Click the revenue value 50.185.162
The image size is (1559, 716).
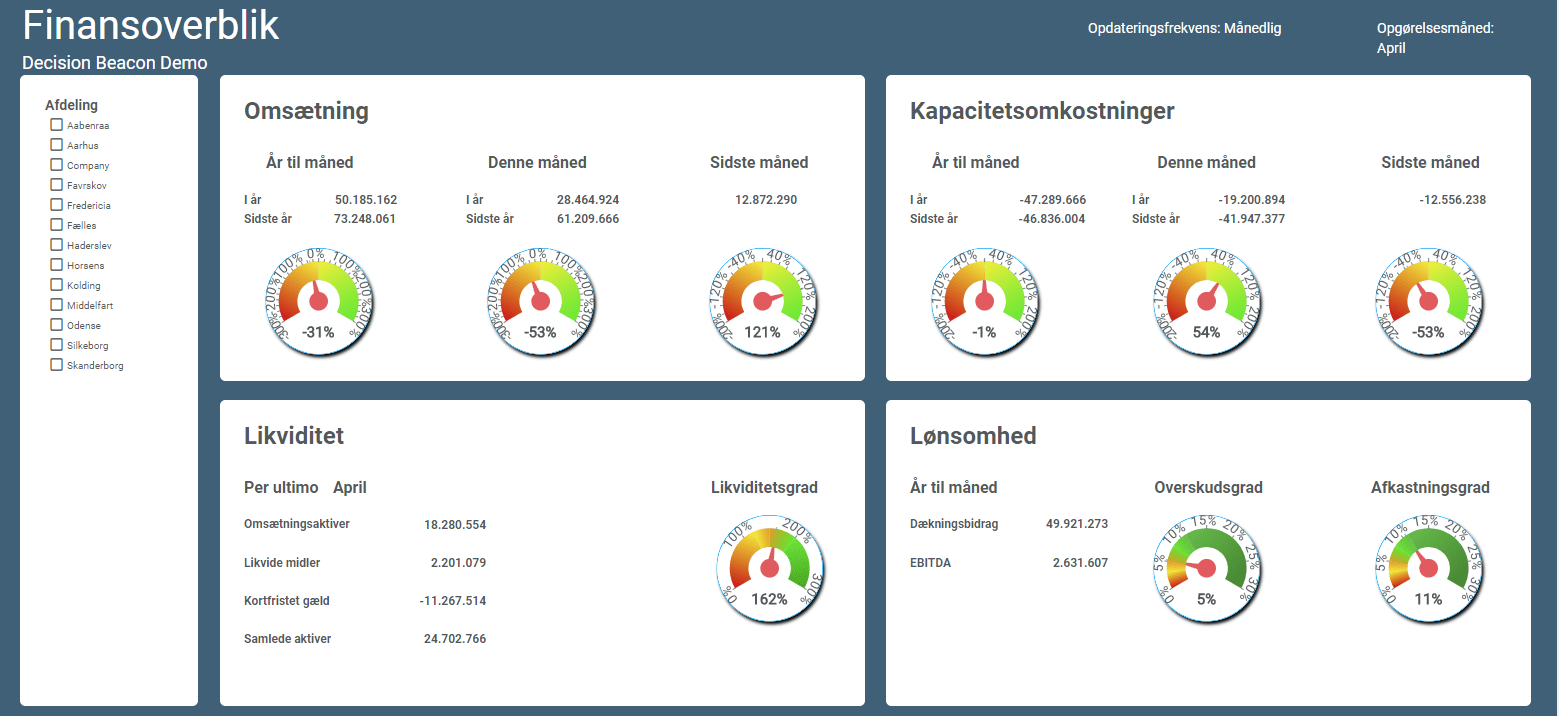click(366, 200)
